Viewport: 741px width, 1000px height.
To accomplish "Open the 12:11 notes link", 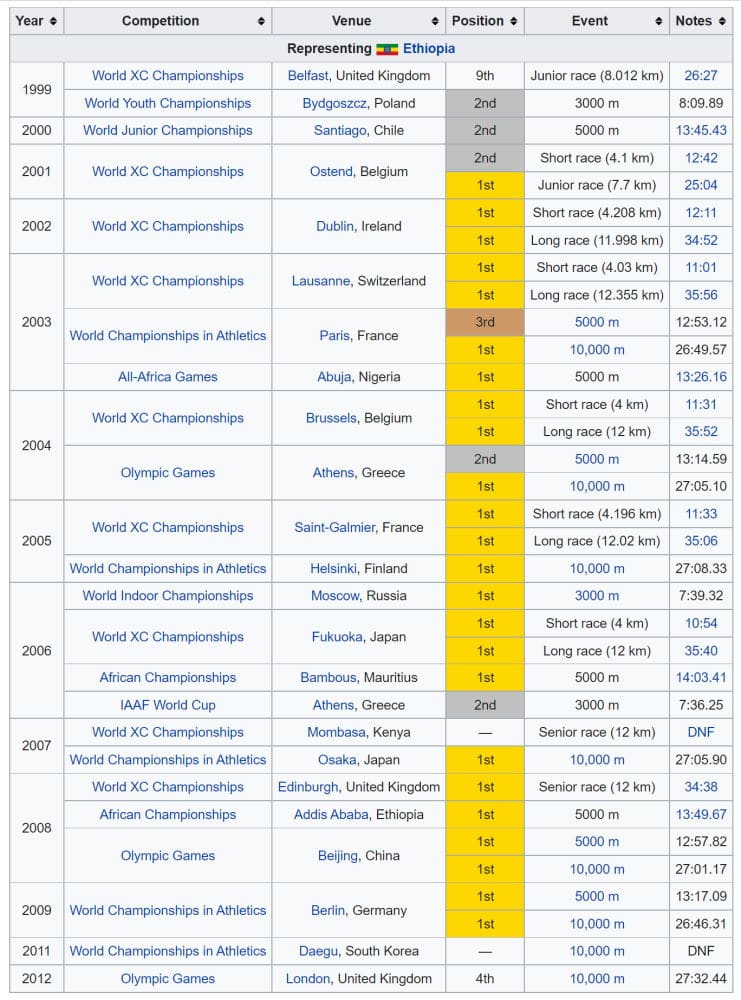I will click(x=701, y=213).
